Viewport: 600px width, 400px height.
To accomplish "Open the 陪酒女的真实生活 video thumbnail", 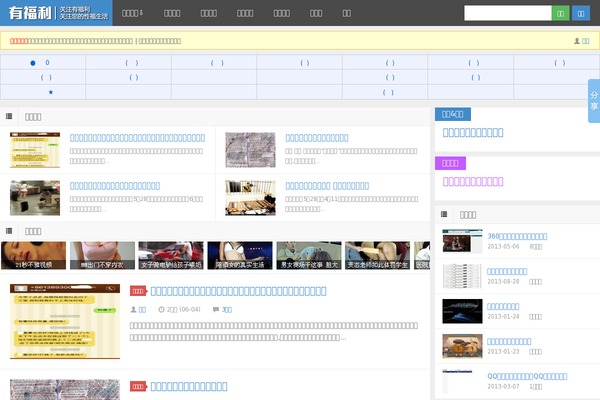I will [240, 255].
